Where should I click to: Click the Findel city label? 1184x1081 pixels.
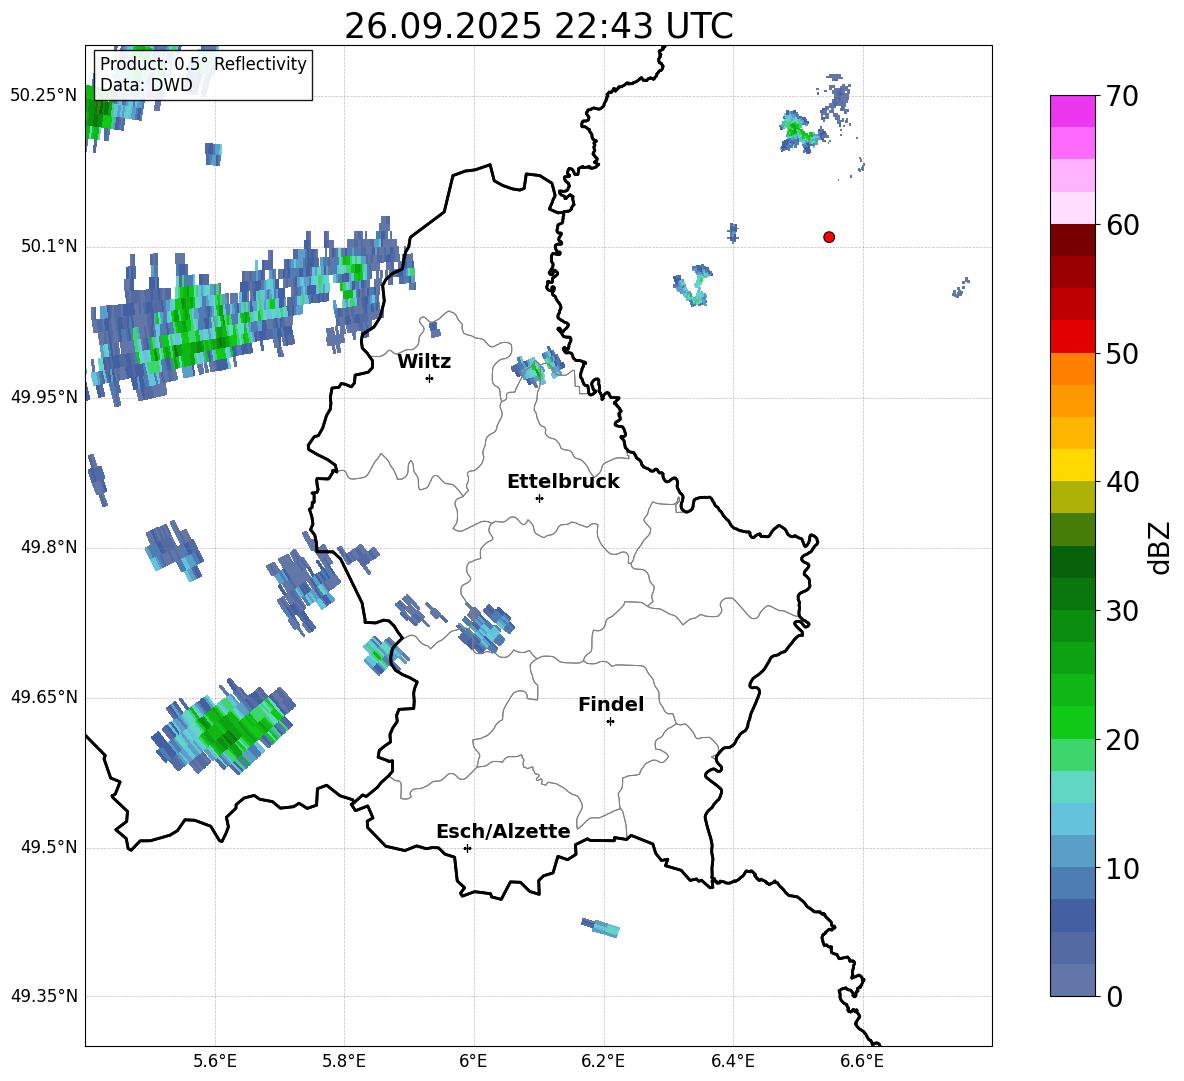[611, 704]
